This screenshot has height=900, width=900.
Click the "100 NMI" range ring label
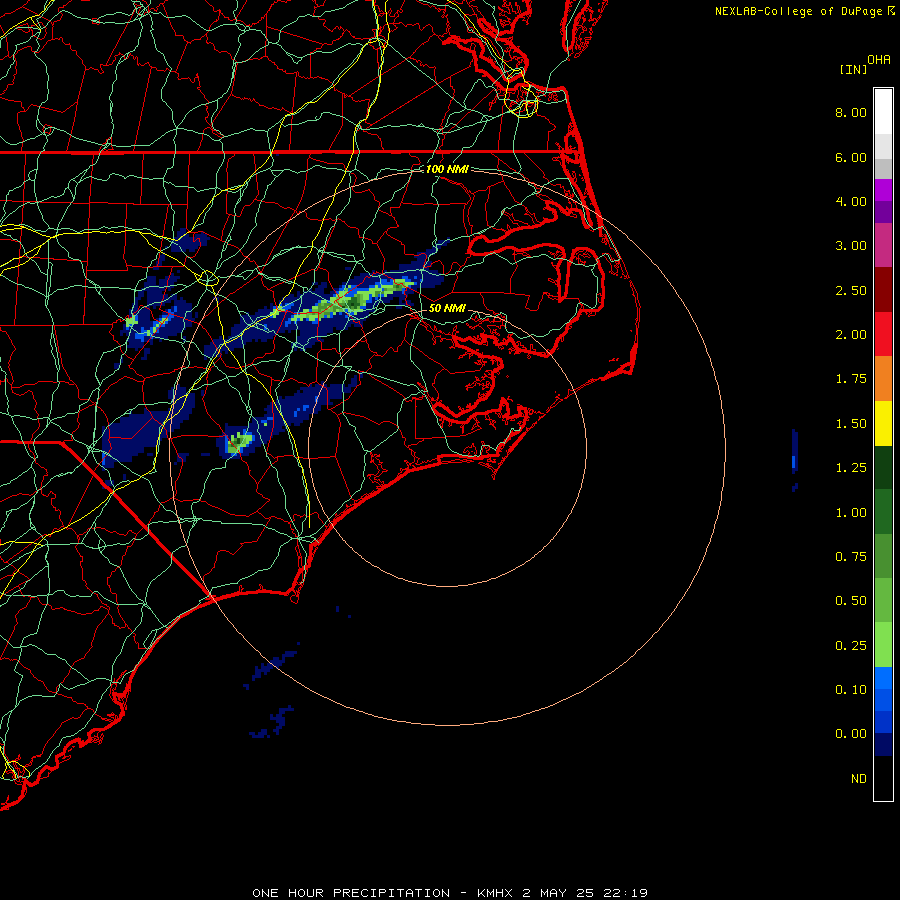[x=447, y=169]
